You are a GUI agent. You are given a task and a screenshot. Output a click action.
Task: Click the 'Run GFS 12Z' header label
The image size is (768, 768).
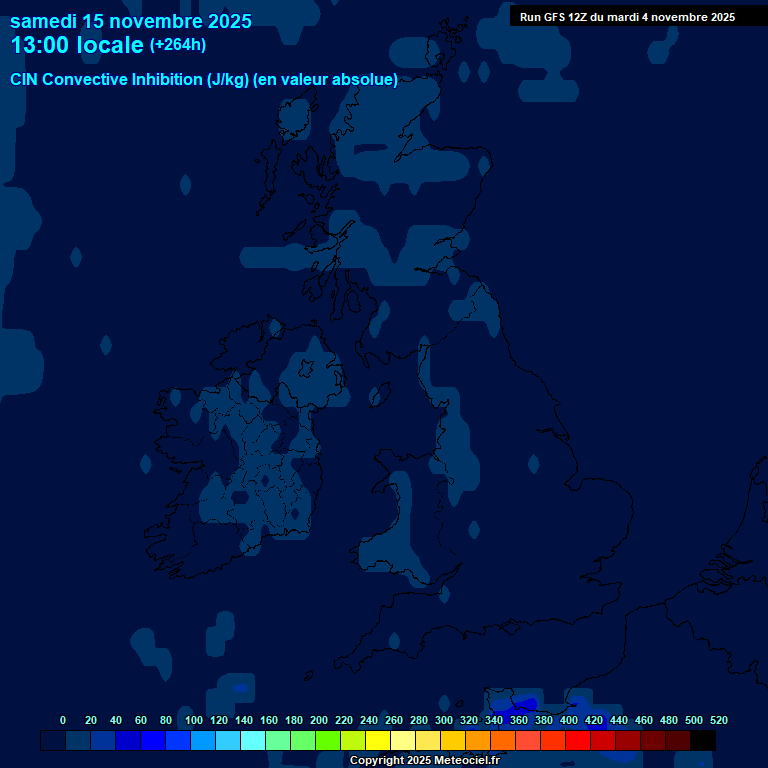(627, 16)
